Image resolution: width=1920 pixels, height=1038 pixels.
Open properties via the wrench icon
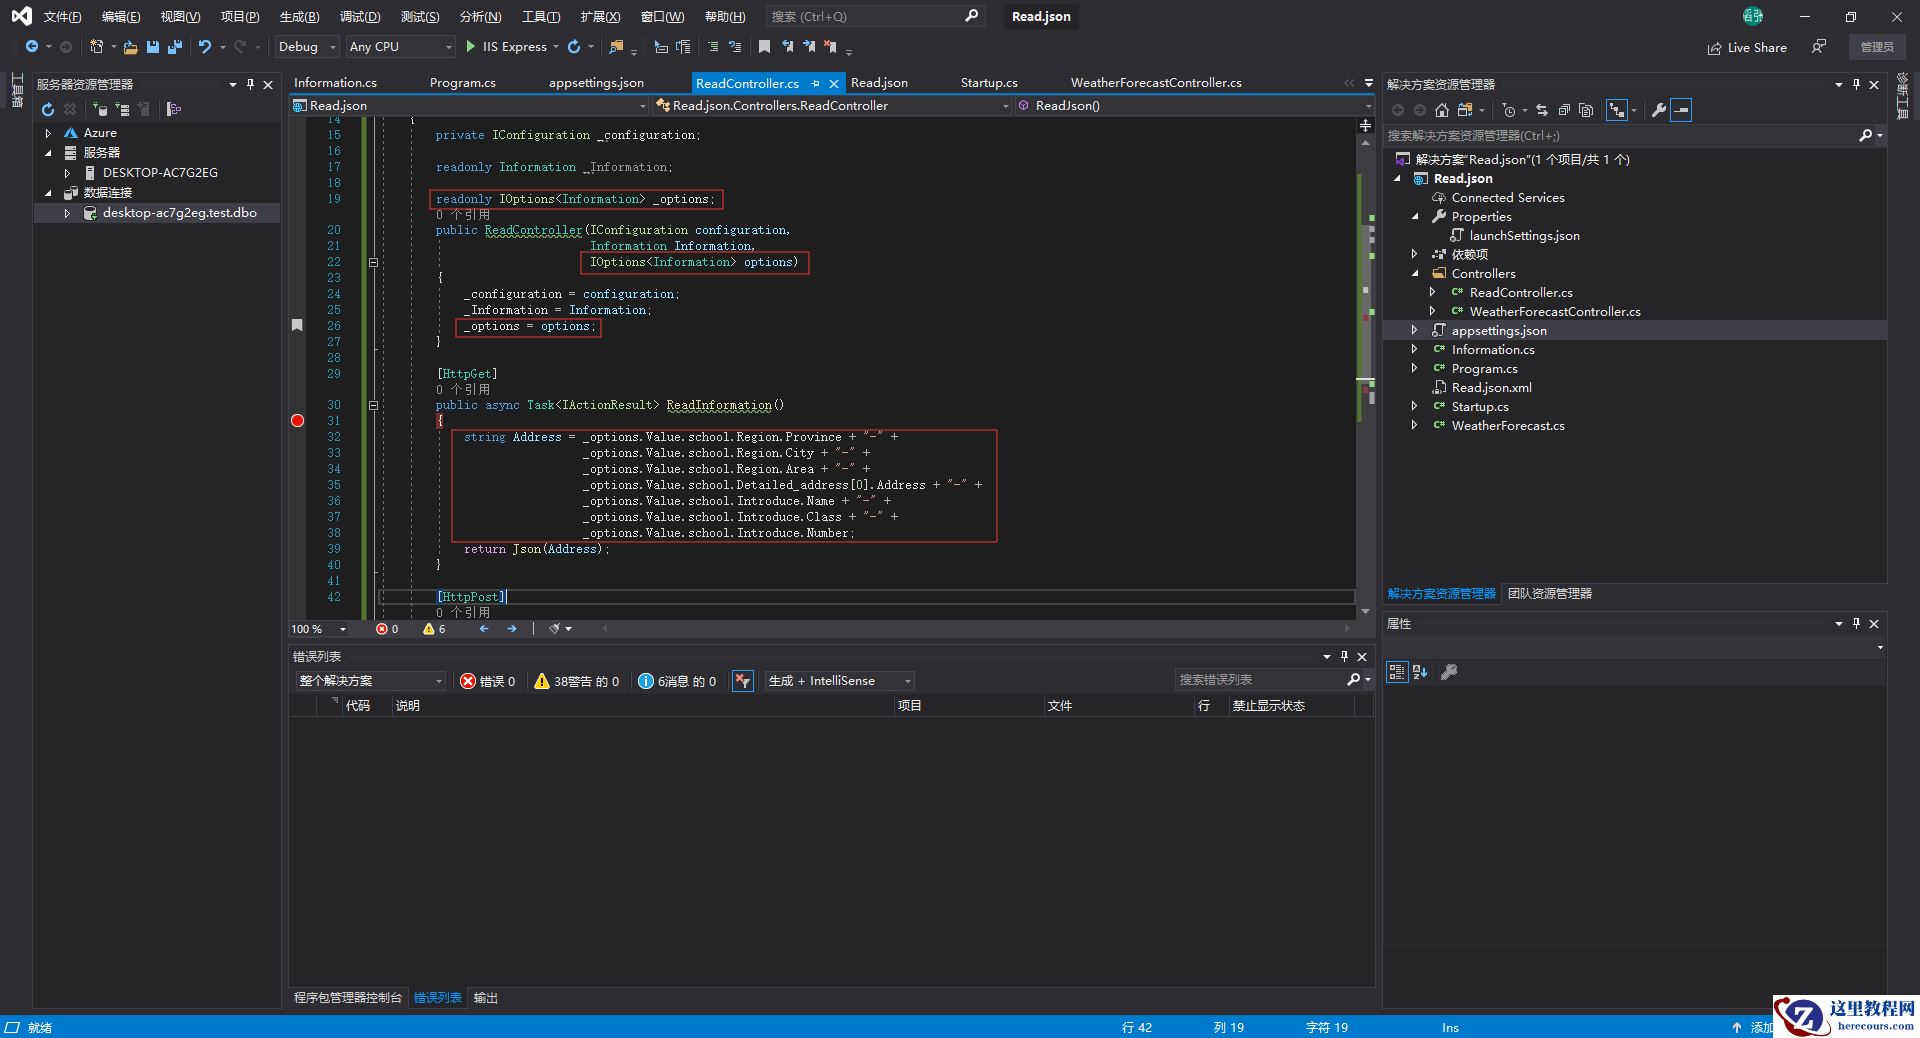(1658, 110)
